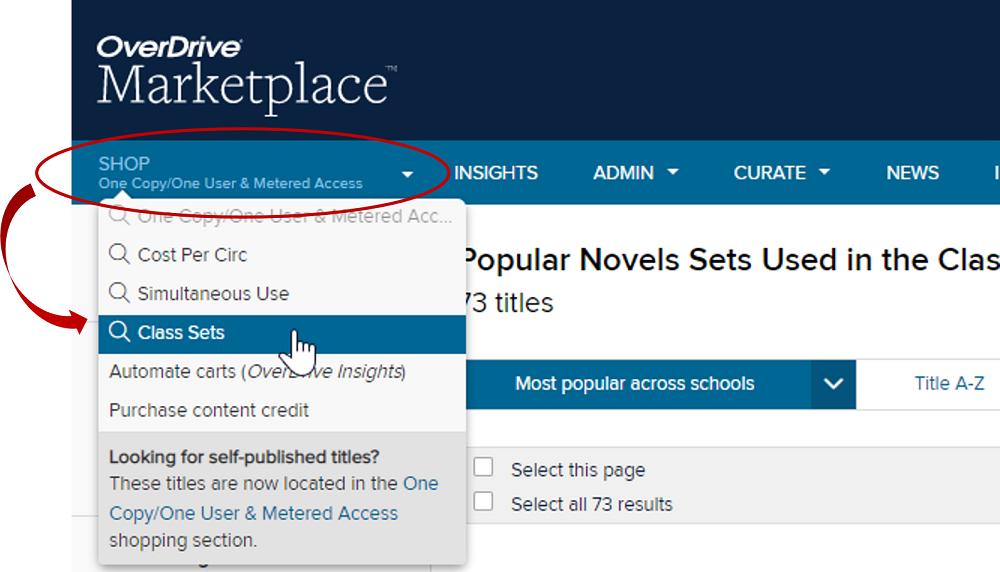Screen dimensions: 1000x572
Task: Select Class Sets in the Shop menu
Action: pos(282,334)
